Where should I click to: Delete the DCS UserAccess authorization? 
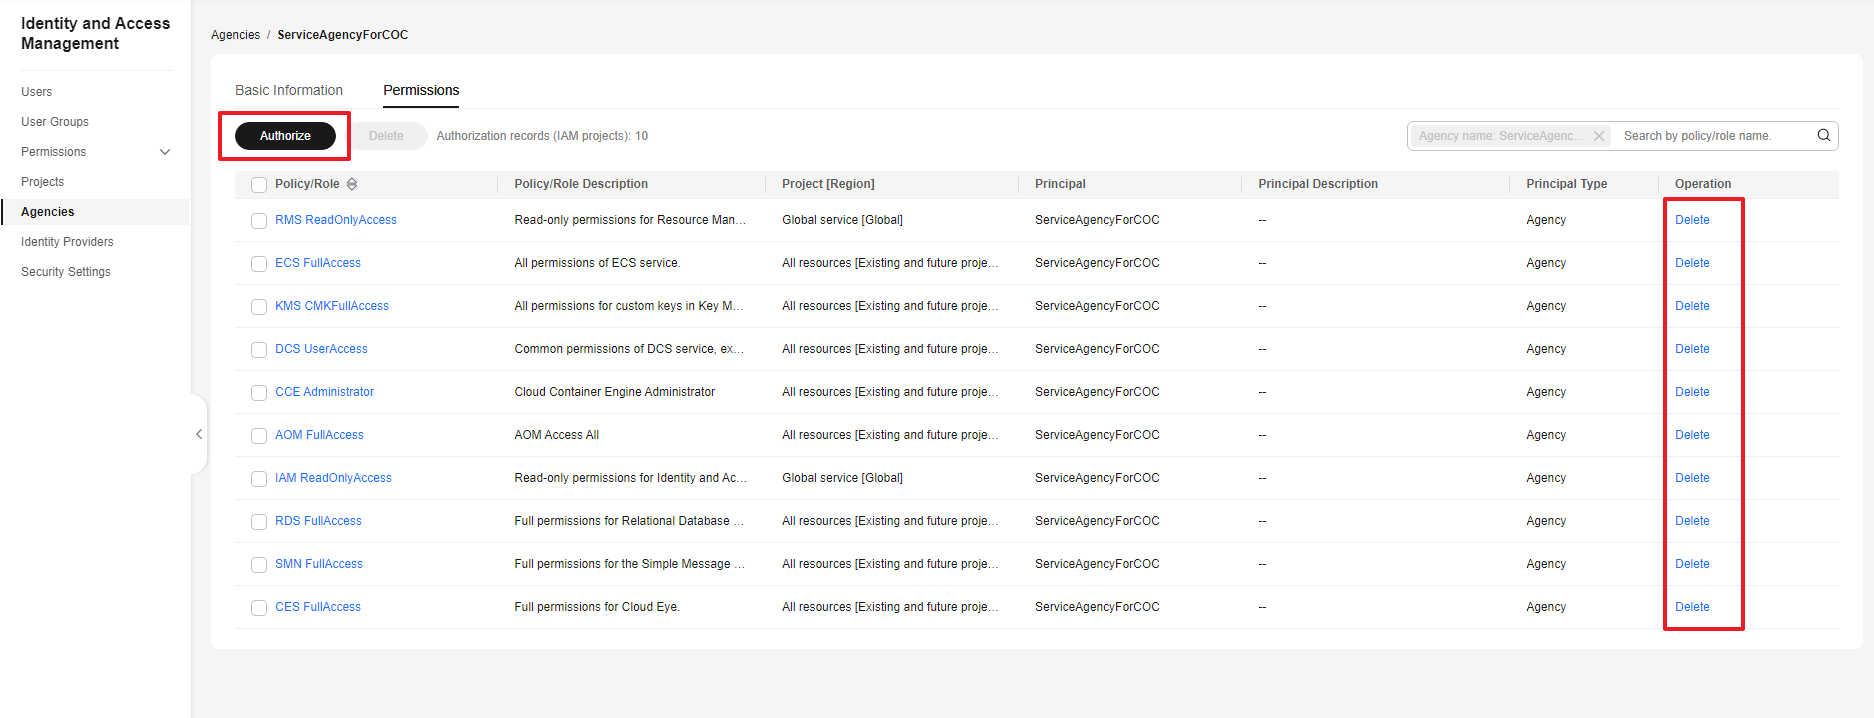click(1692, 349)
